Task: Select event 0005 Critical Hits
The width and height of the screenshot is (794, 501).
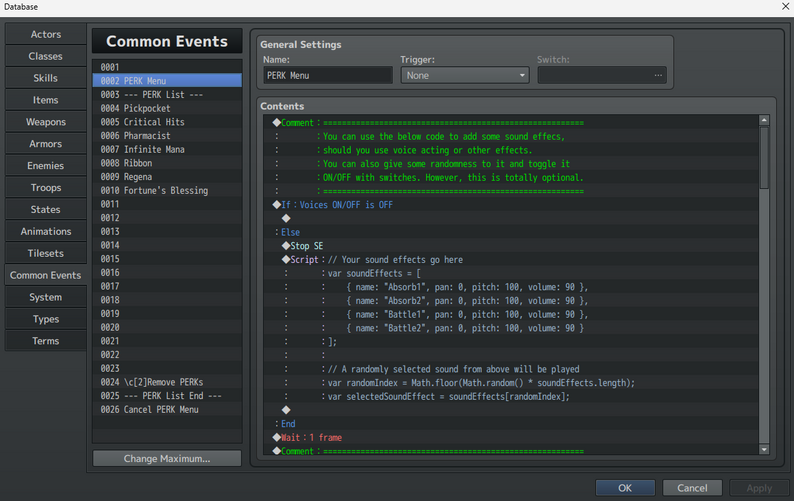Action: 167,122
